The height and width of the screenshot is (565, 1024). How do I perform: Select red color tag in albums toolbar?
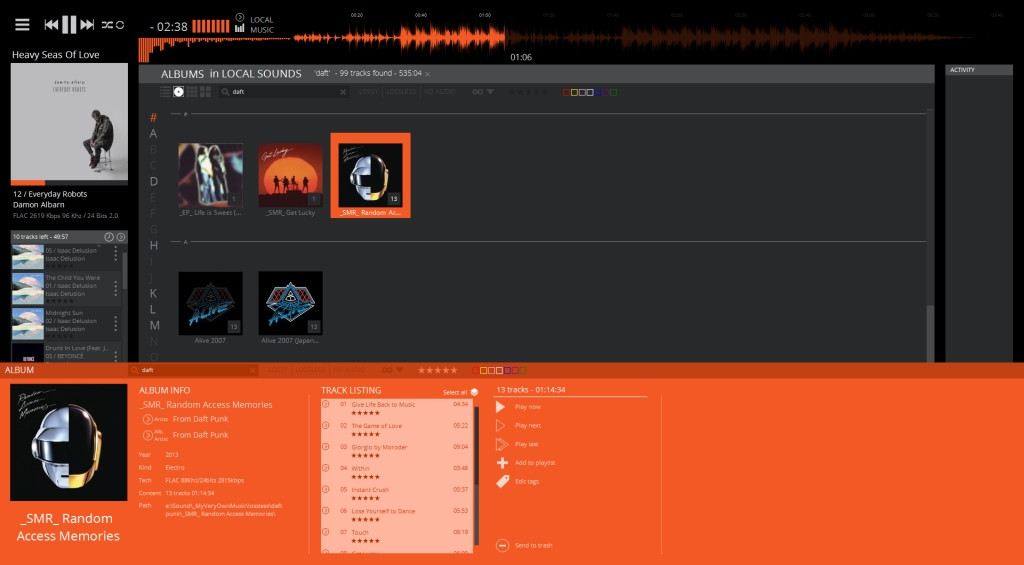(x=566, y=92)
